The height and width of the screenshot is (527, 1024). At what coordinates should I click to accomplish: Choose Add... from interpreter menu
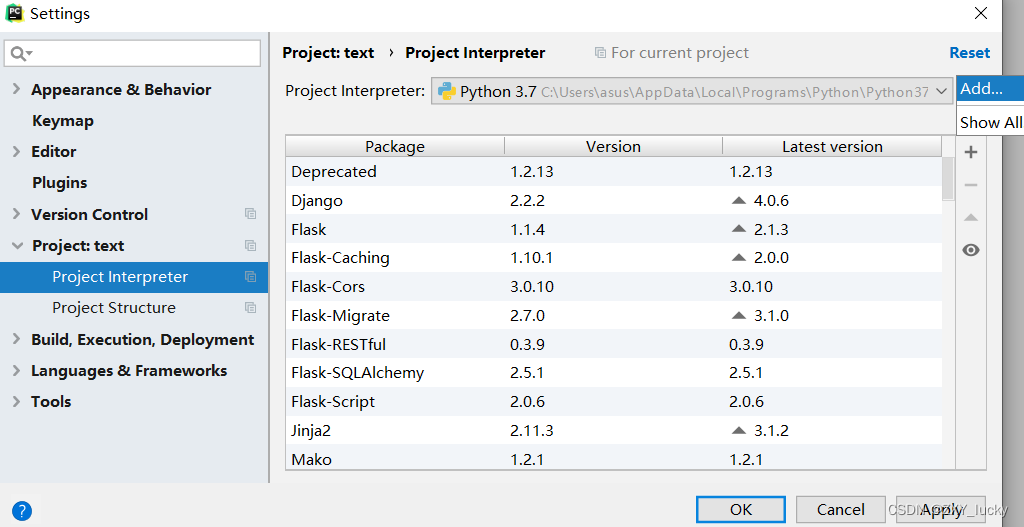point(990,89)
